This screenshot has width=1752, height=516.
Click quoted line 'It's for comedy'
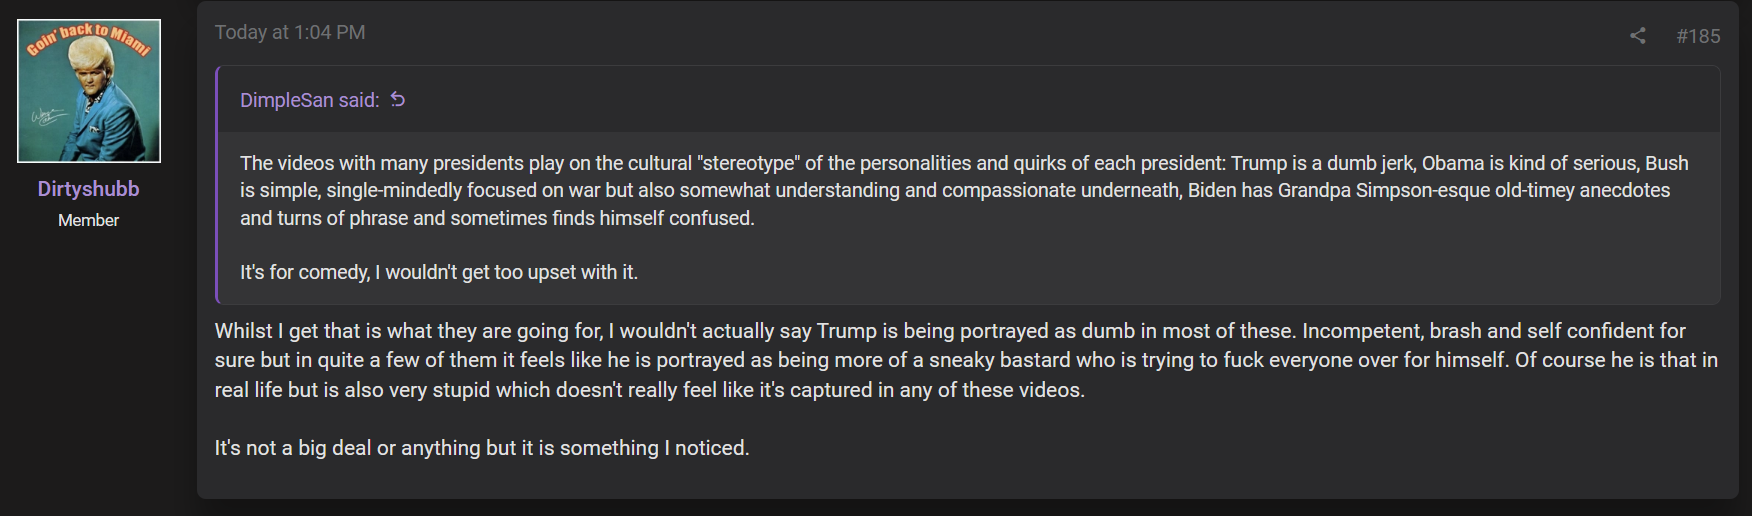click(439, 272)
